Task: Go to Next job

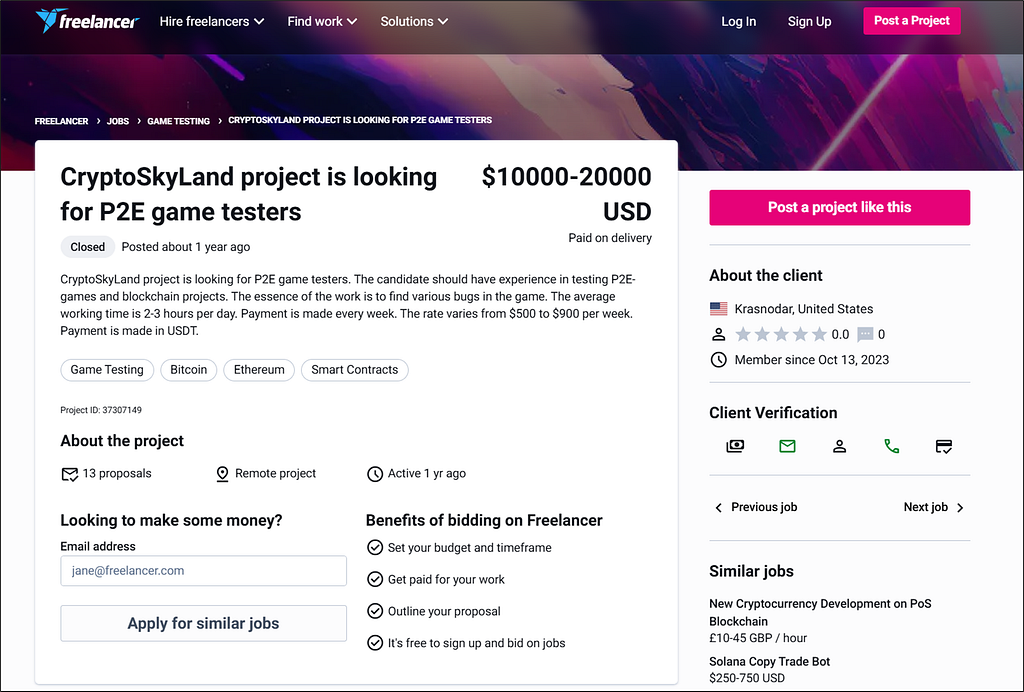Action: point(934,507)
